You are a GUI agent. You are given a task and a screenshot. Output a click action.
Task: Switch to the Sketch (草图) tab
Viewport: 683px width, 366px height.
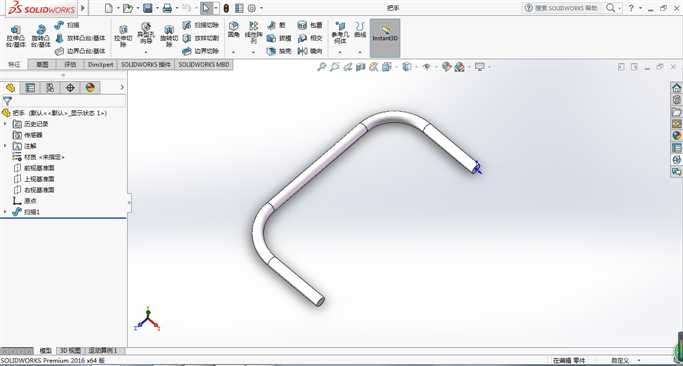(42, 64)
